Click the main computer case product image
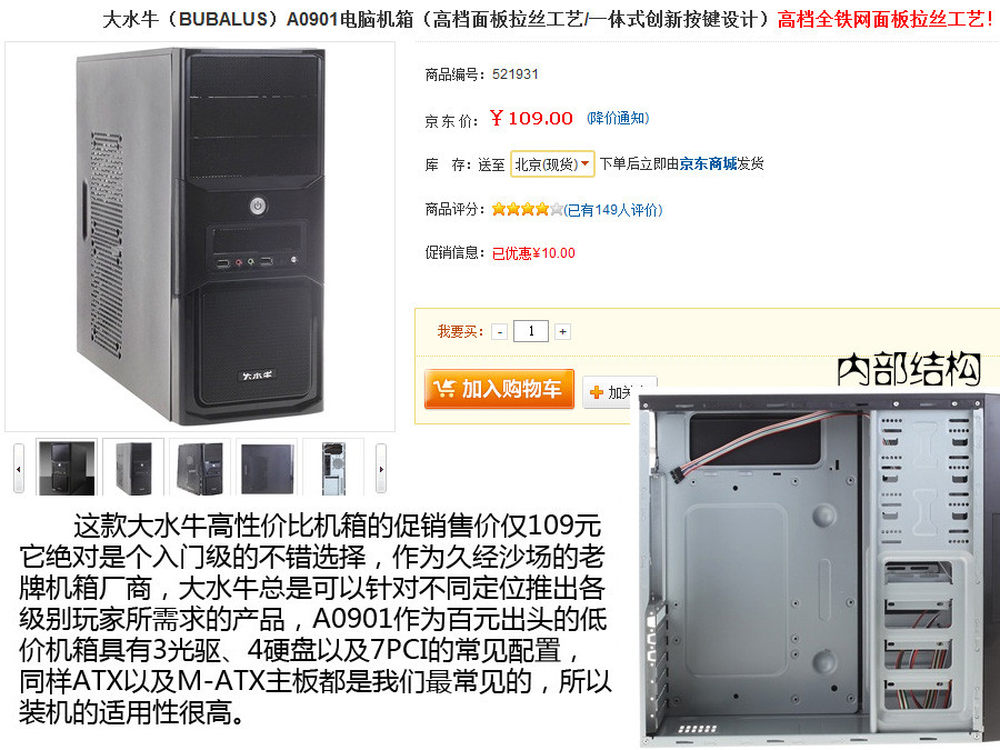This screenshot has height=750, width=1000. click(200, 237)
